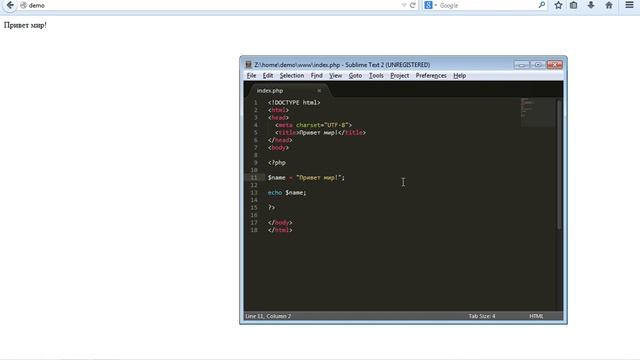Viewport: 640px width, 360px height.
Task: Click the </html> closing tag line
Action: [280, 230]
